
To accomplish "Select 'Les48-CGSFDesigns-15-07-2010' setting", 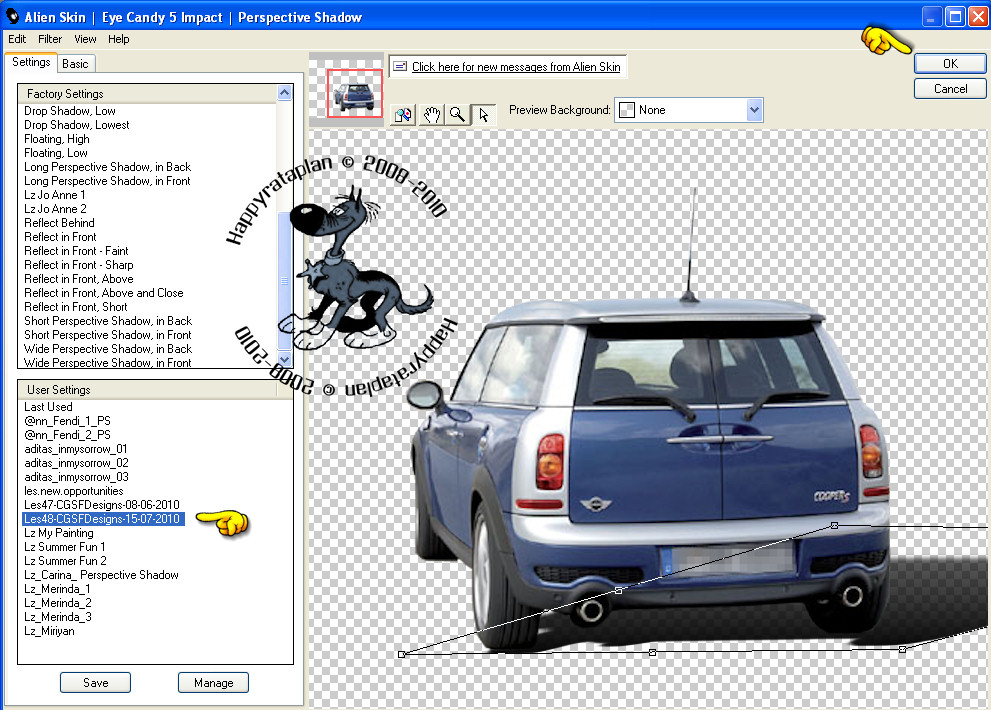I will tap(103, 519).
